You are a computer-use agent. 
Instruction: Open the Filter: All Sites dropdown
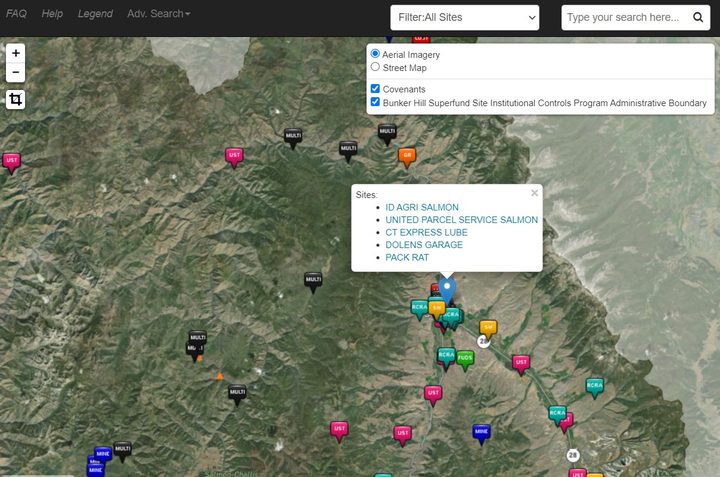click(x=465, y=17)
